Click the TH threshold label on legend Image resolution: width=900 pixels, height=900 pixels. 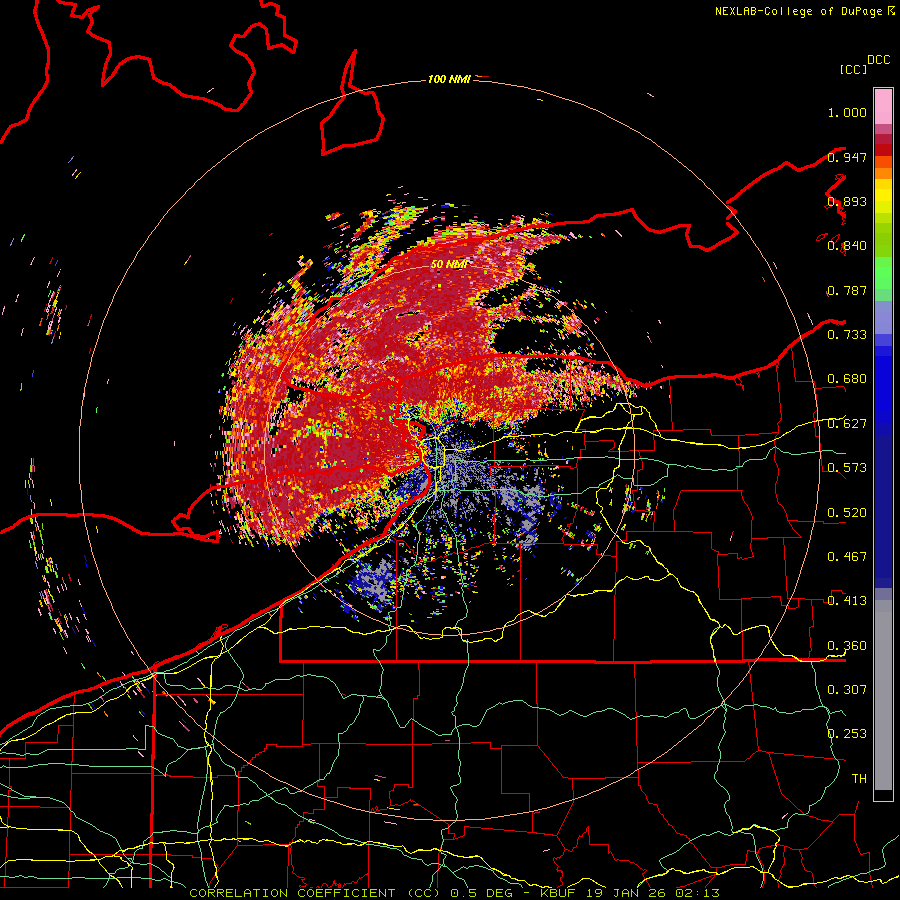[859, 778]
